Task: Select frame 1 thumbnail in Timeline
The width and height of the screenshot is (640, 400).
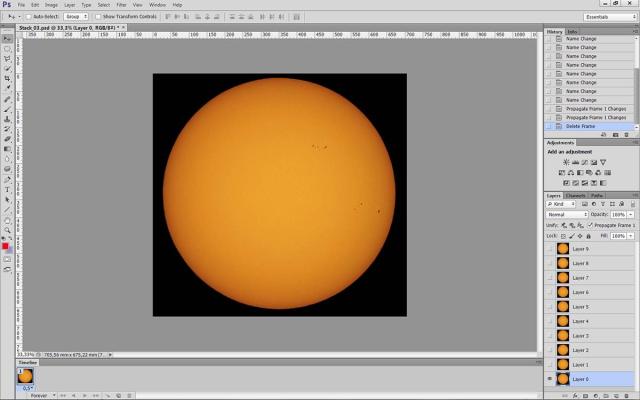Action: (26, 376)
